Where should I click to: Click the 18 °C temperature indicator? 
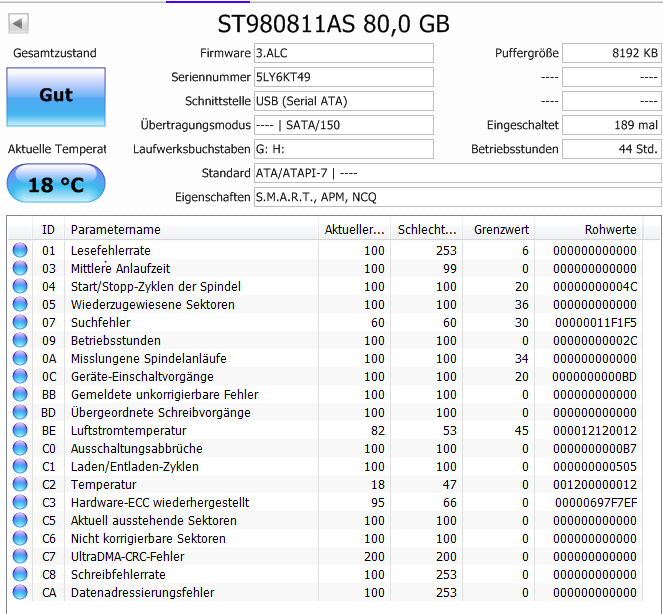click(x=56, y=184)
